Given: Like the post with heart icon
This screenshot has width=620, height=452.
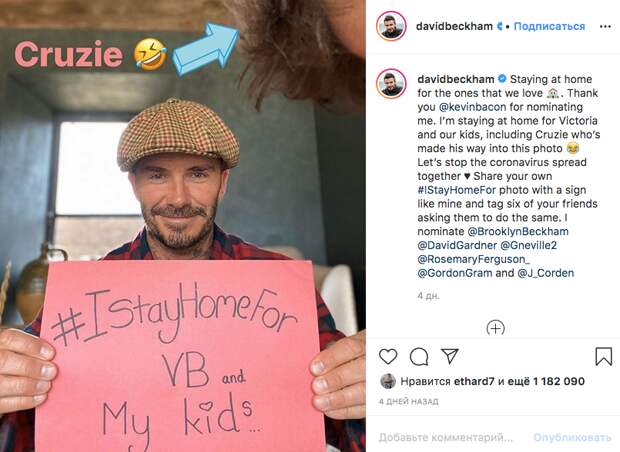Looking at the screenshot, I should pos(388,356).
